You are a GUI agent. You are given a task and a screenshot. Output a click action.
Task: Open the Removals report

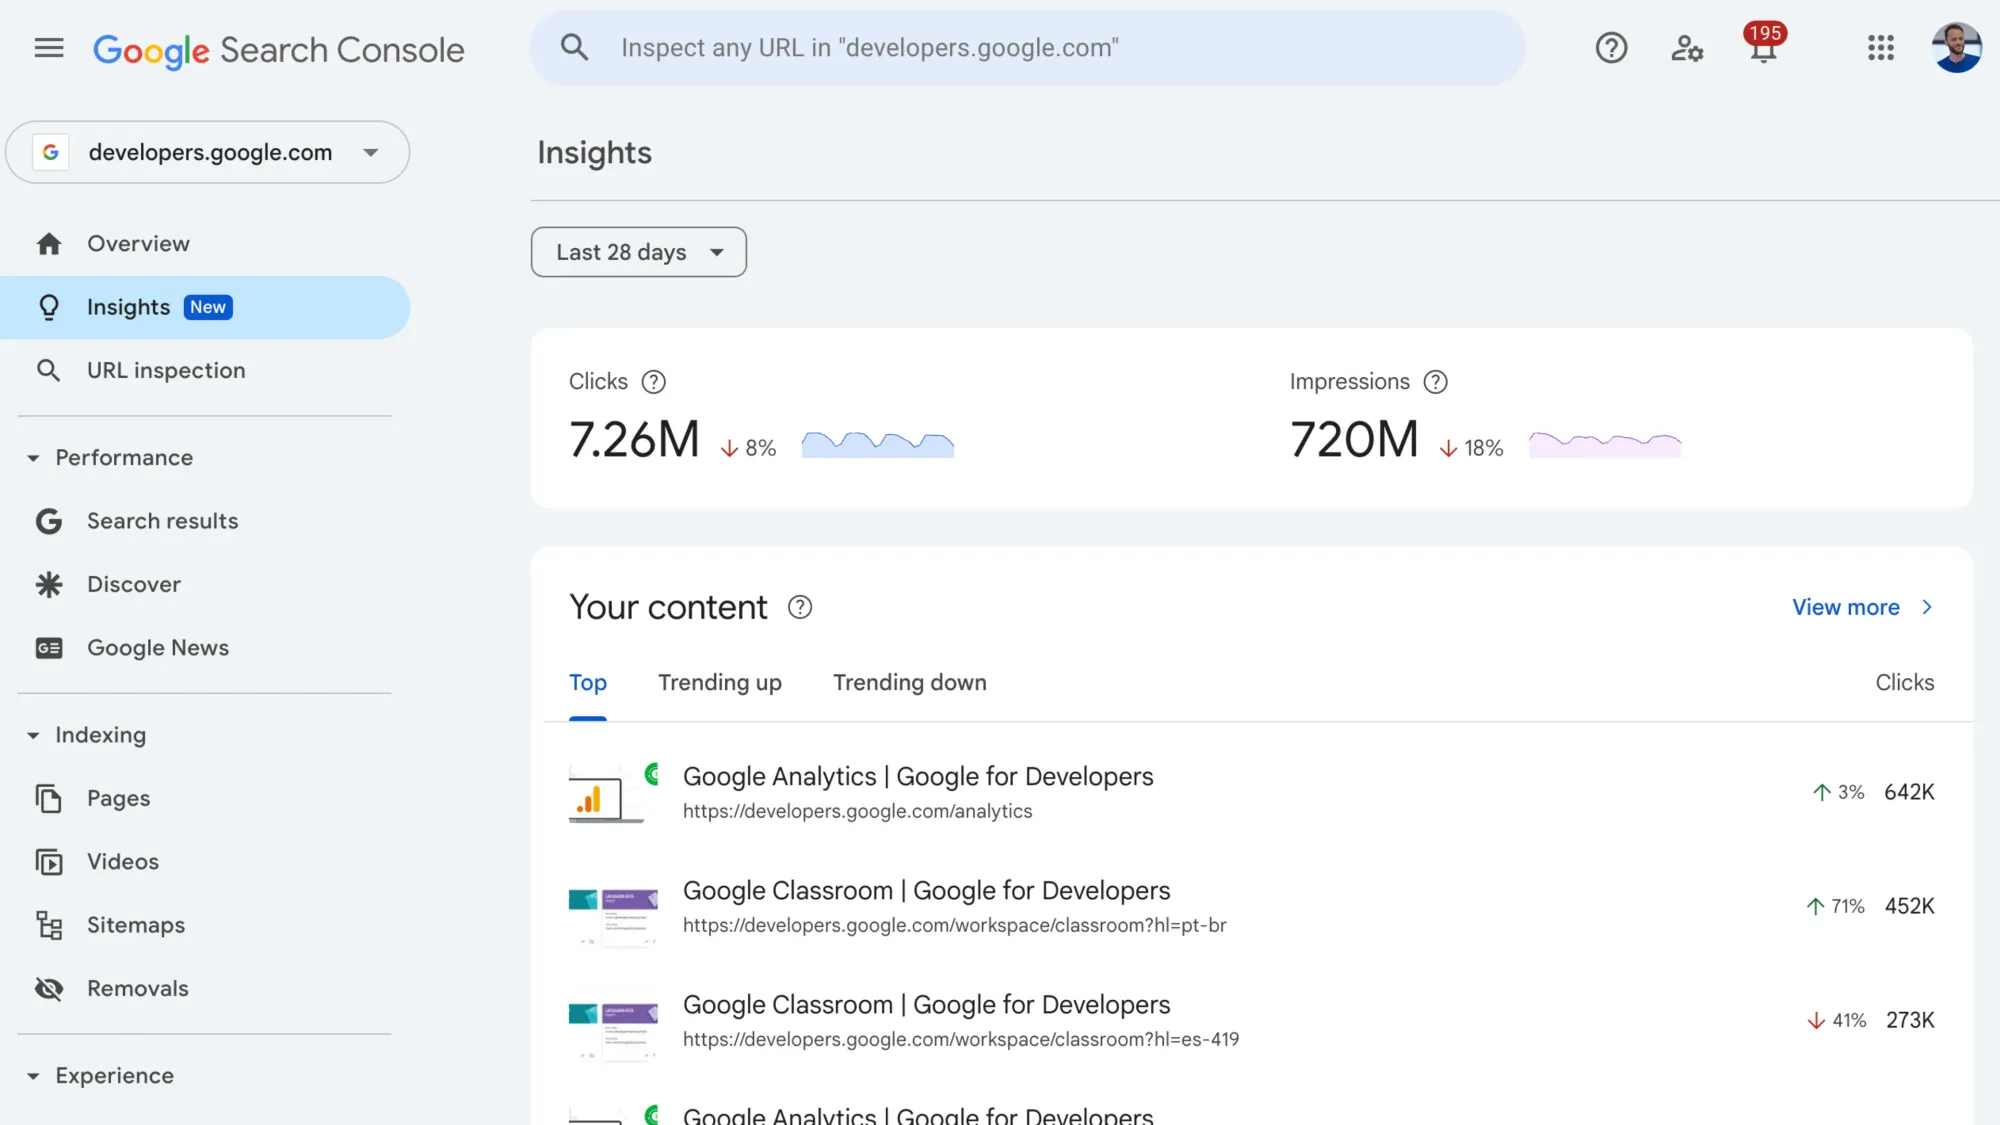click(x=137, y=988)
